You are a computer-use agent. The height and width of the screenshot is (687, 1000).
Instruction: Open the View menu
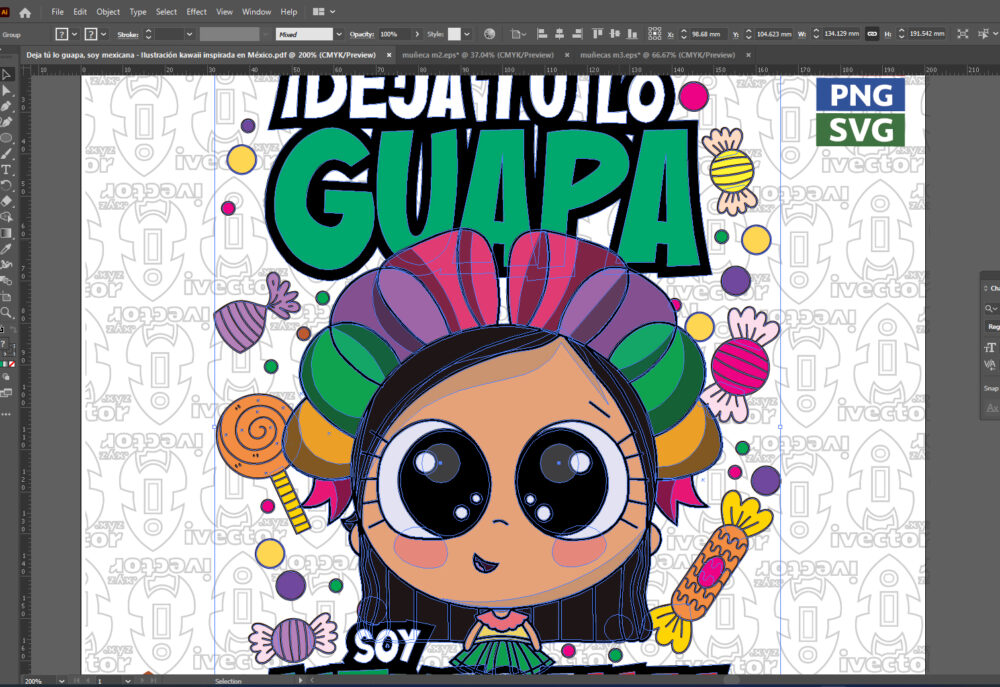click(224, 12)
